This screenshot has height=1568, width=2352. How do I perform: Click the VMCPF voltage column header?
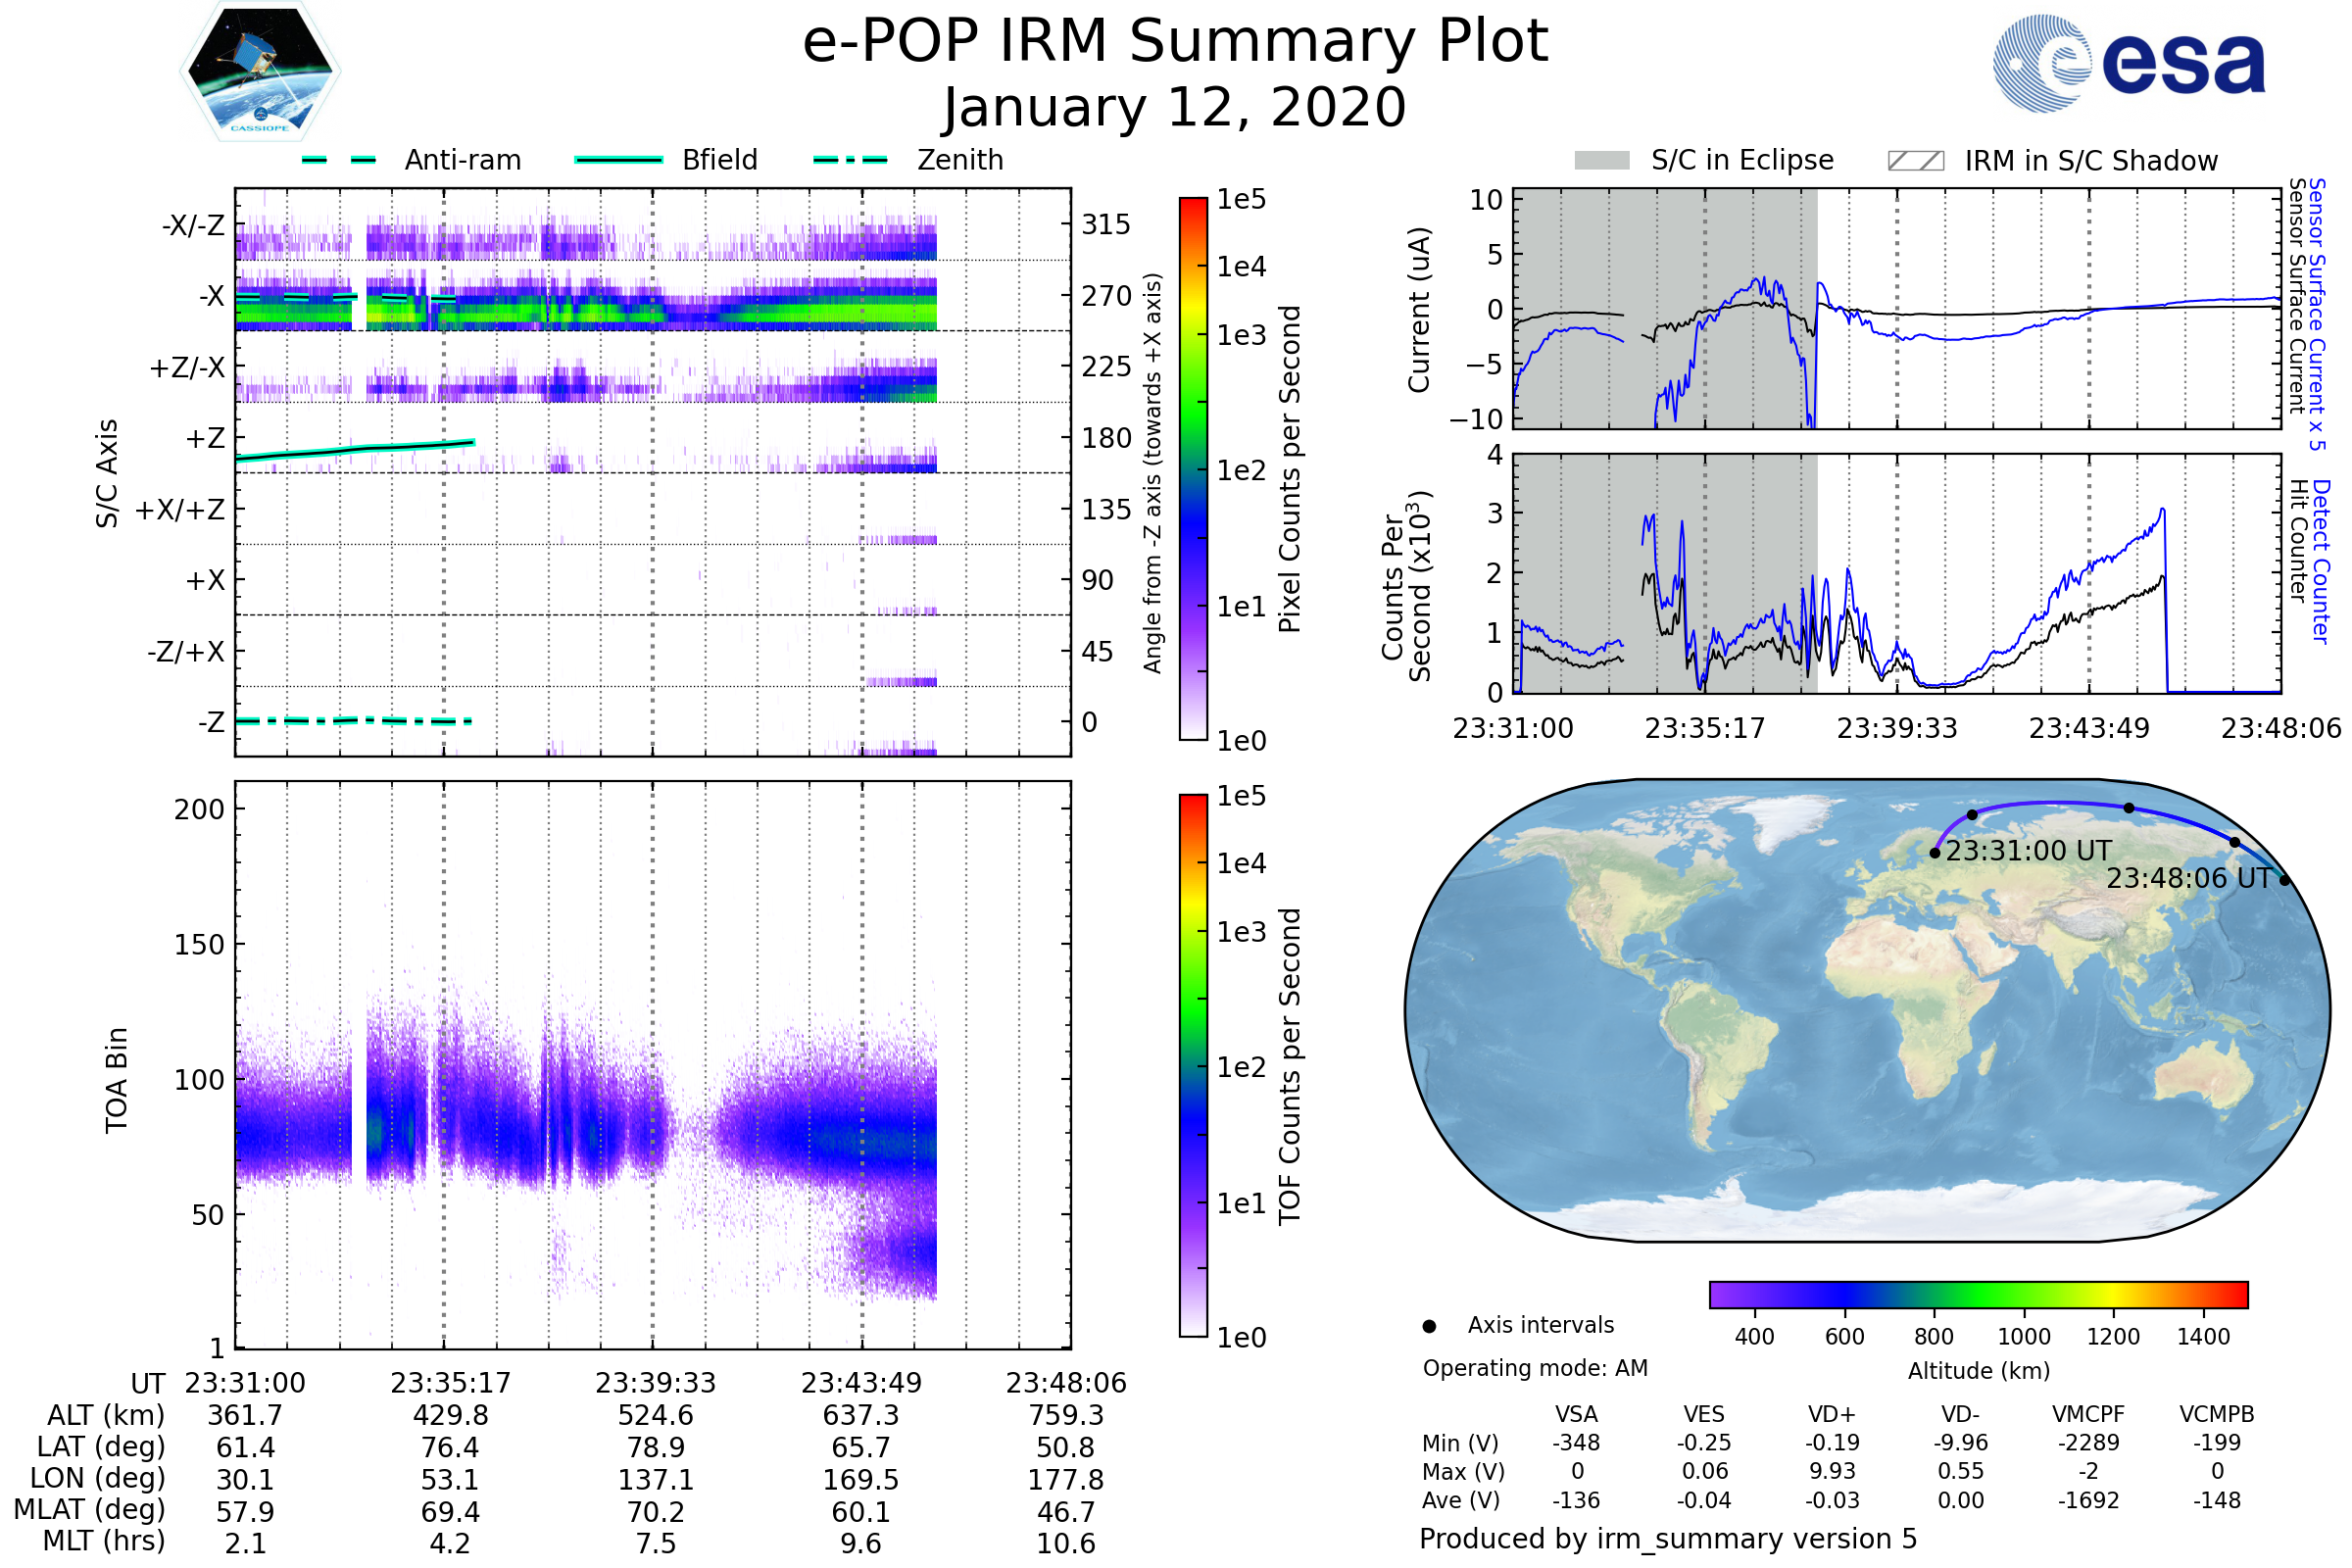pyautogui.click(x=2088, y=1414)
